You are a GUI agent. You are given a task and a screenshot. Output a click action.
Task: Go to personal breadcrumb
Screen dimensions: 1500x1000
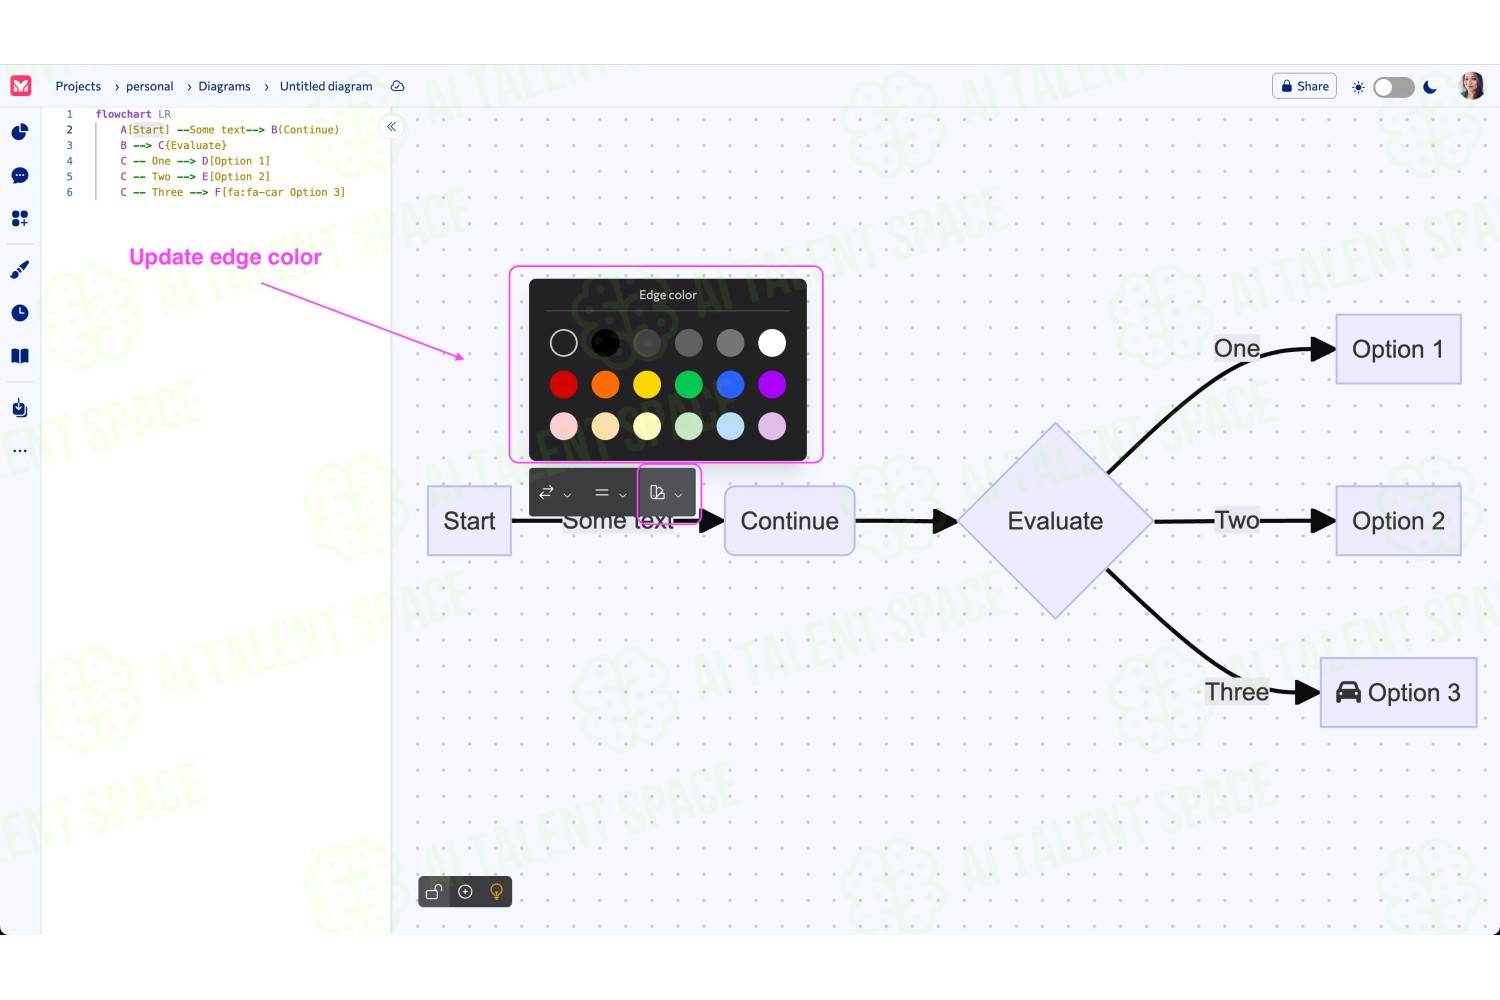[149, 86]
